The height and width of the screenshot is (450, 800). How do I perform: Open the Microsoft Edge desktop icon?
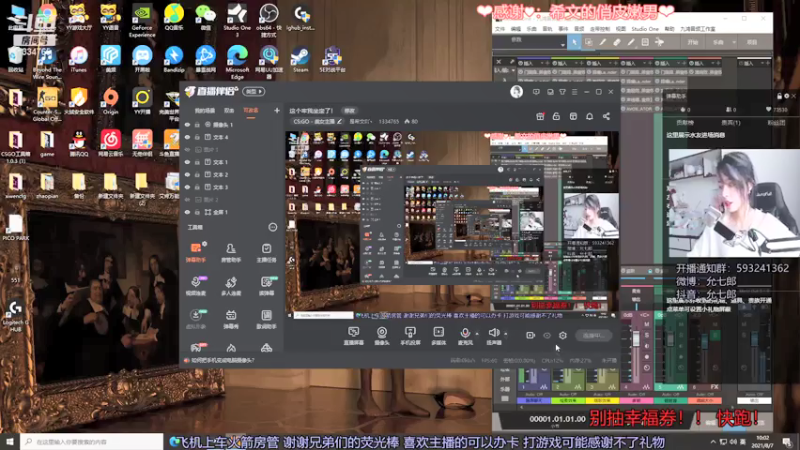coord(237,62)
